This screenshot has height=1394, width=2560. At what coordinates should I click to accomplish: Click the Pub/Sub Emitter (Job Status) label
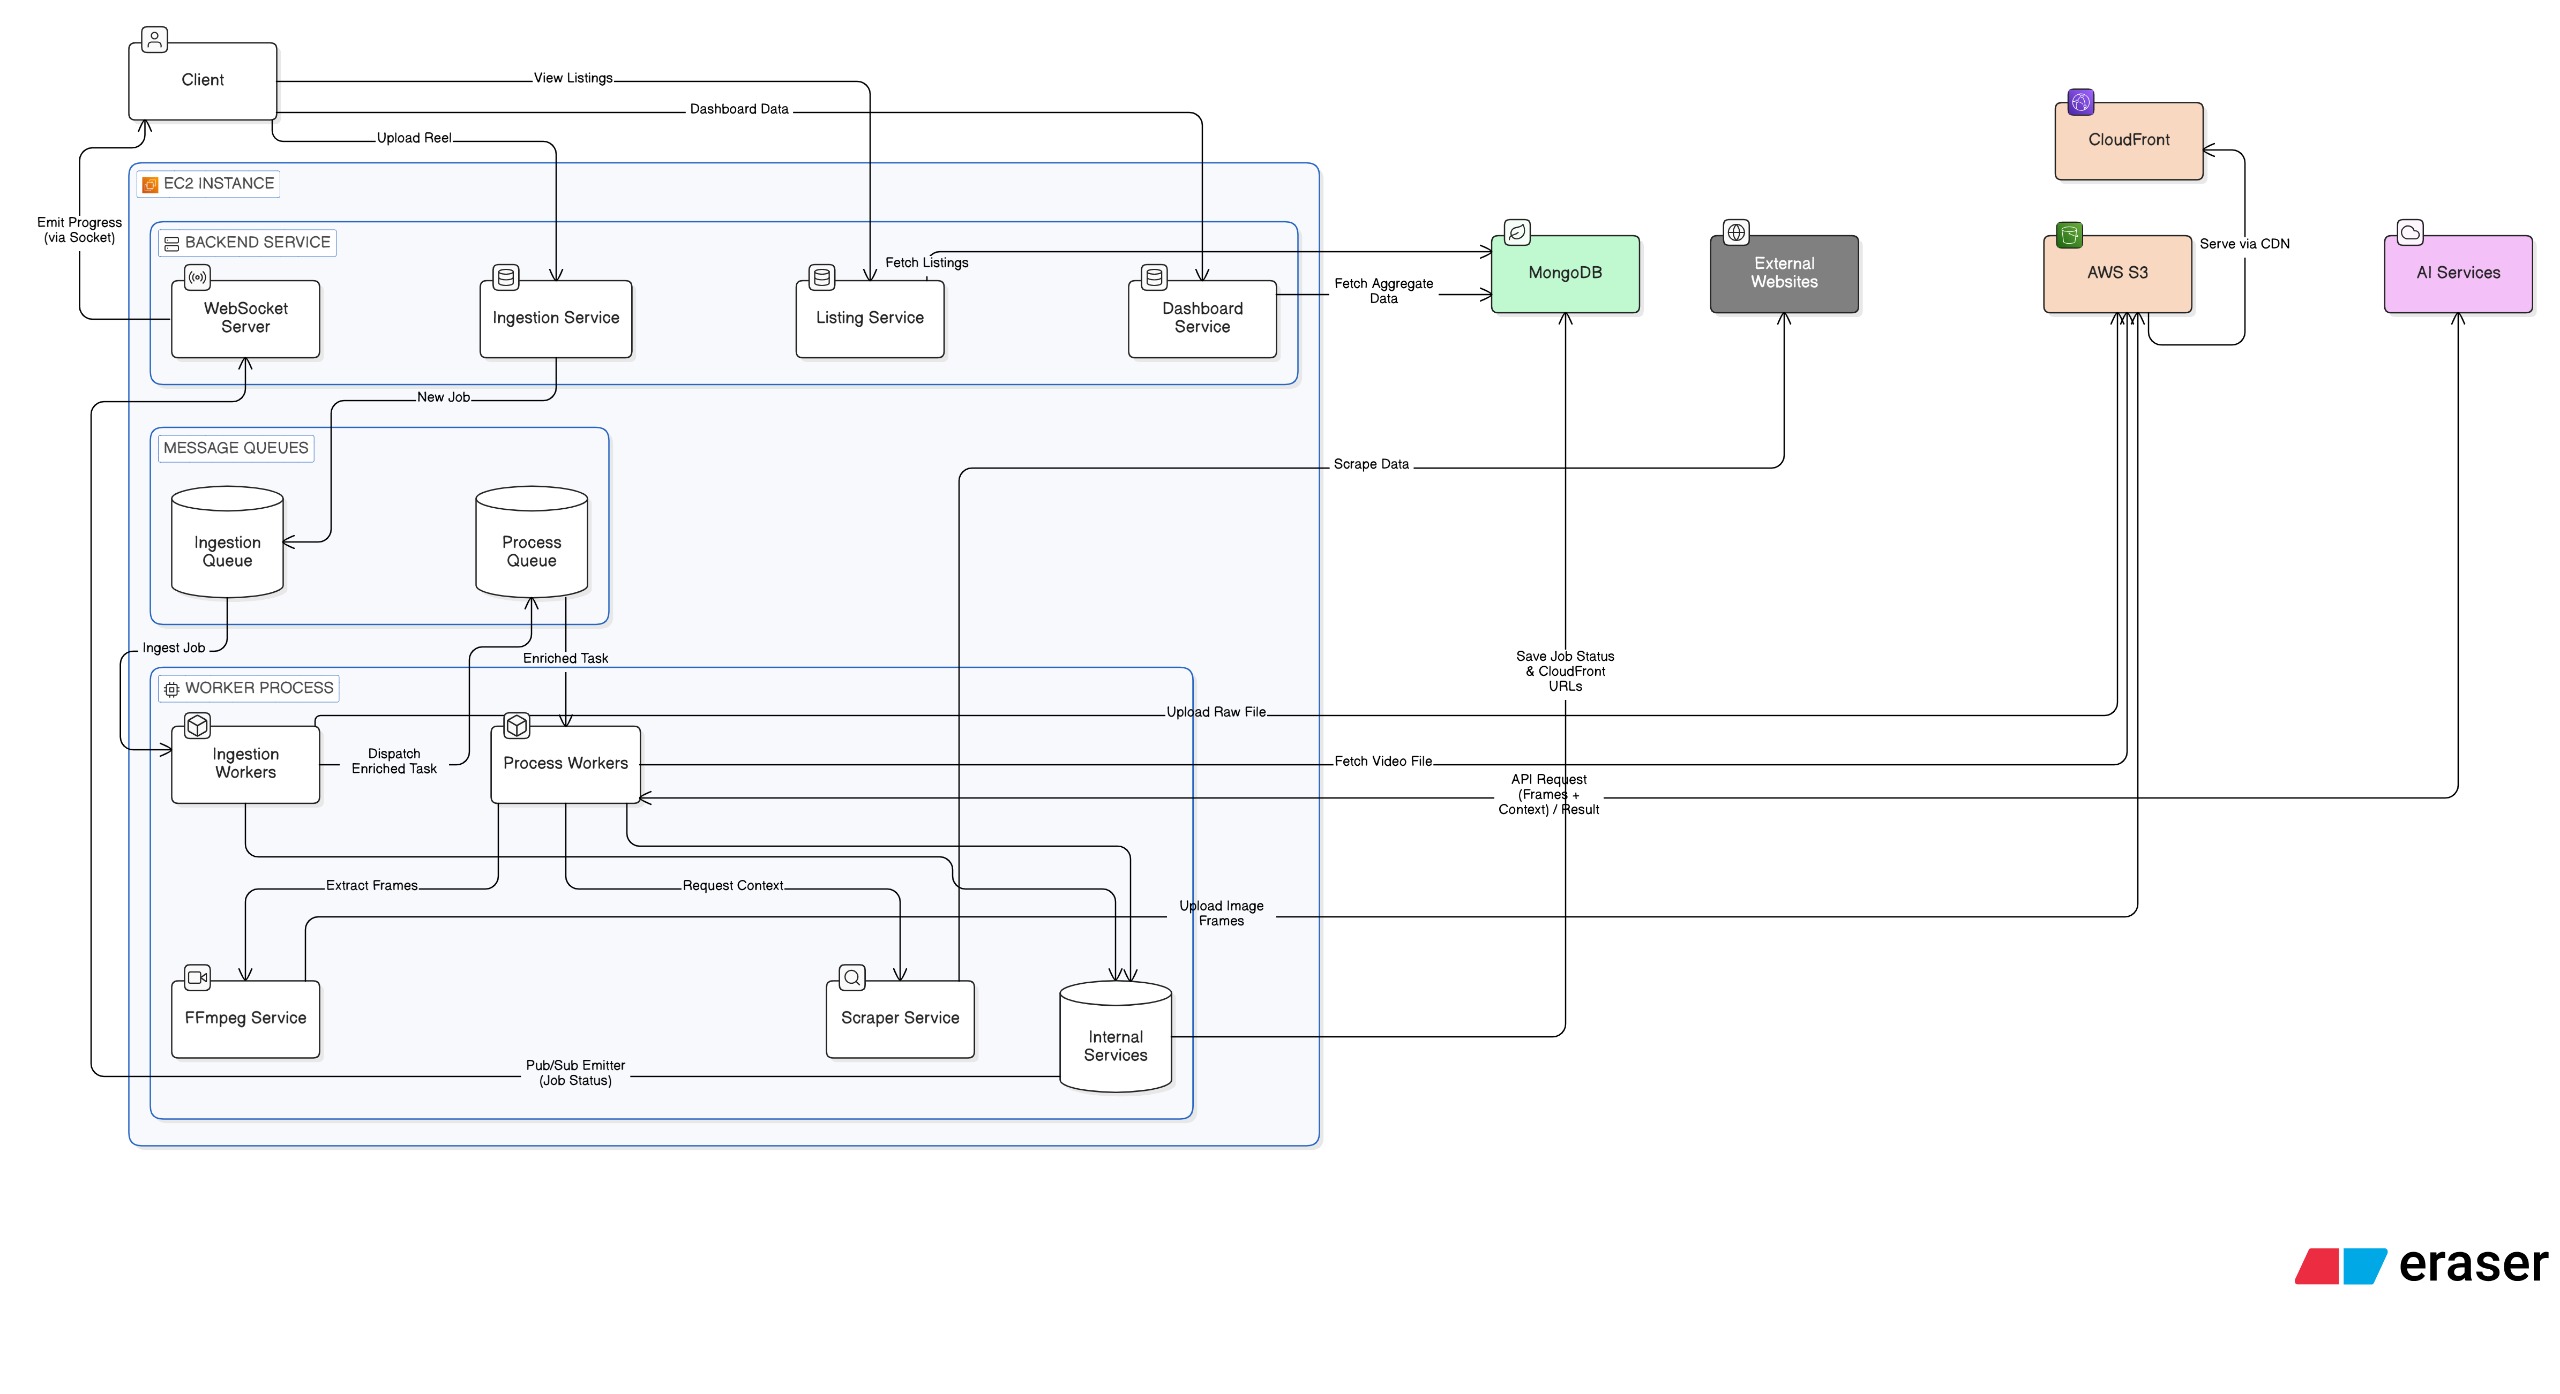pos(575,1074)
